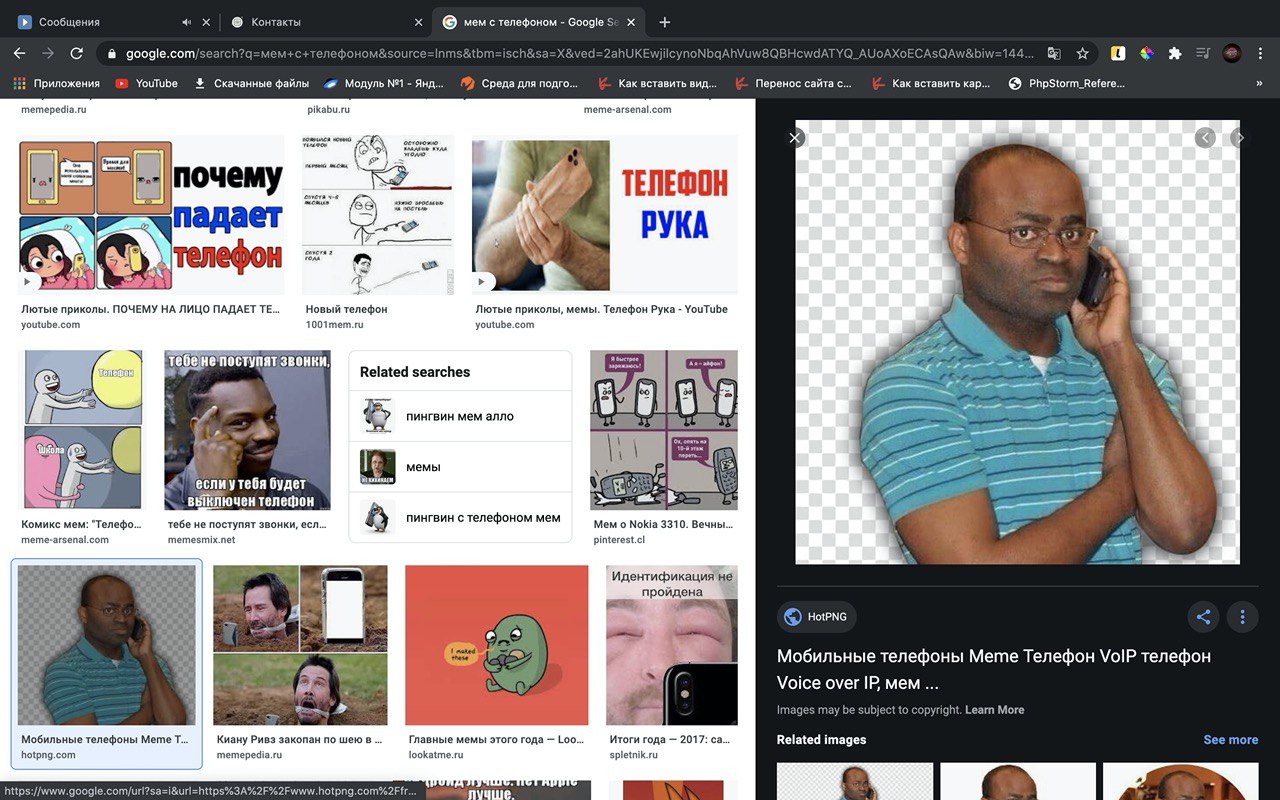Viewport: 1280px width, 800px height.
Task: Select пингвин мем алло related search
Action: (x=461, y=416)
